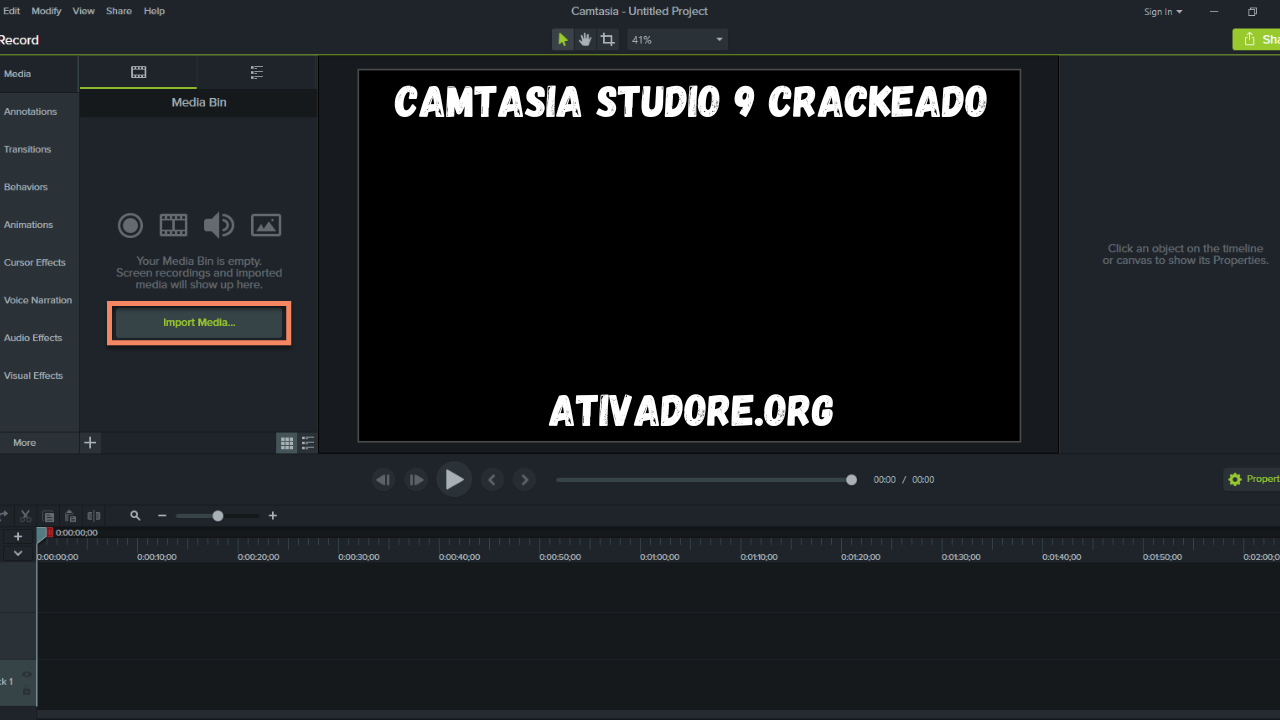Expand the More tools list
This screenshot has width=1280, height=720.
click(38, 443)
